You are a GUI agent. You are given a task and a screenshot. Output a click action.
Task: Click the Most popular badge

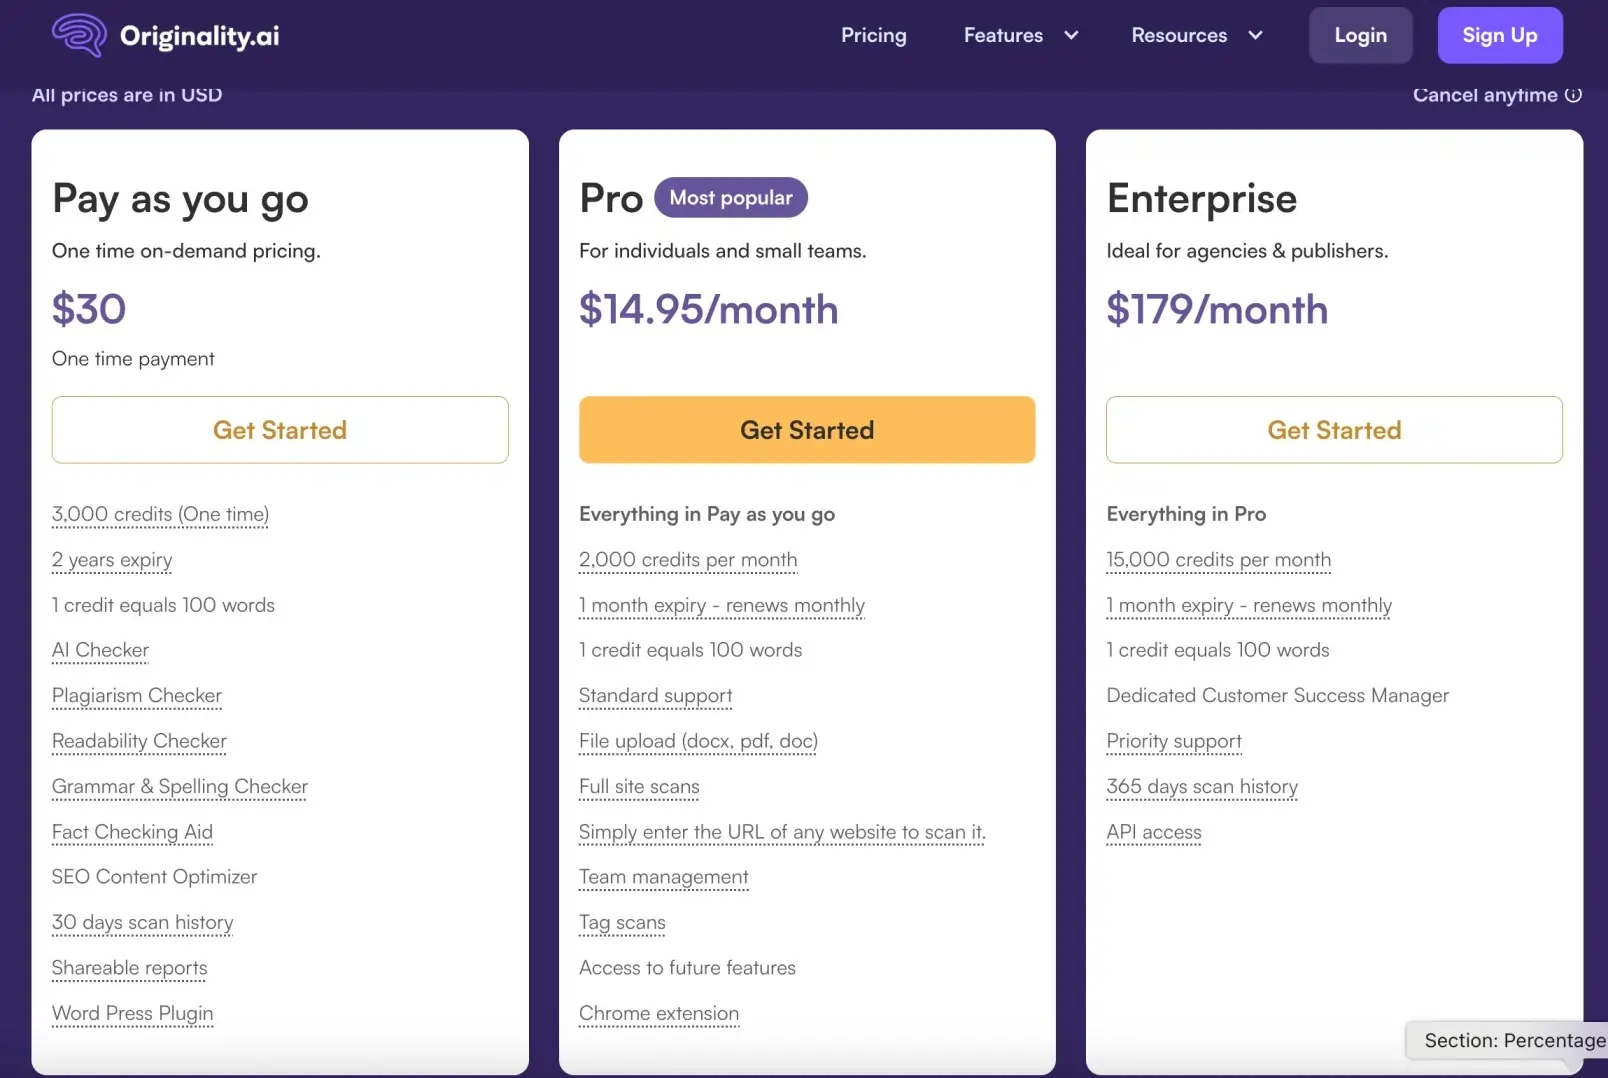point(731,197)
